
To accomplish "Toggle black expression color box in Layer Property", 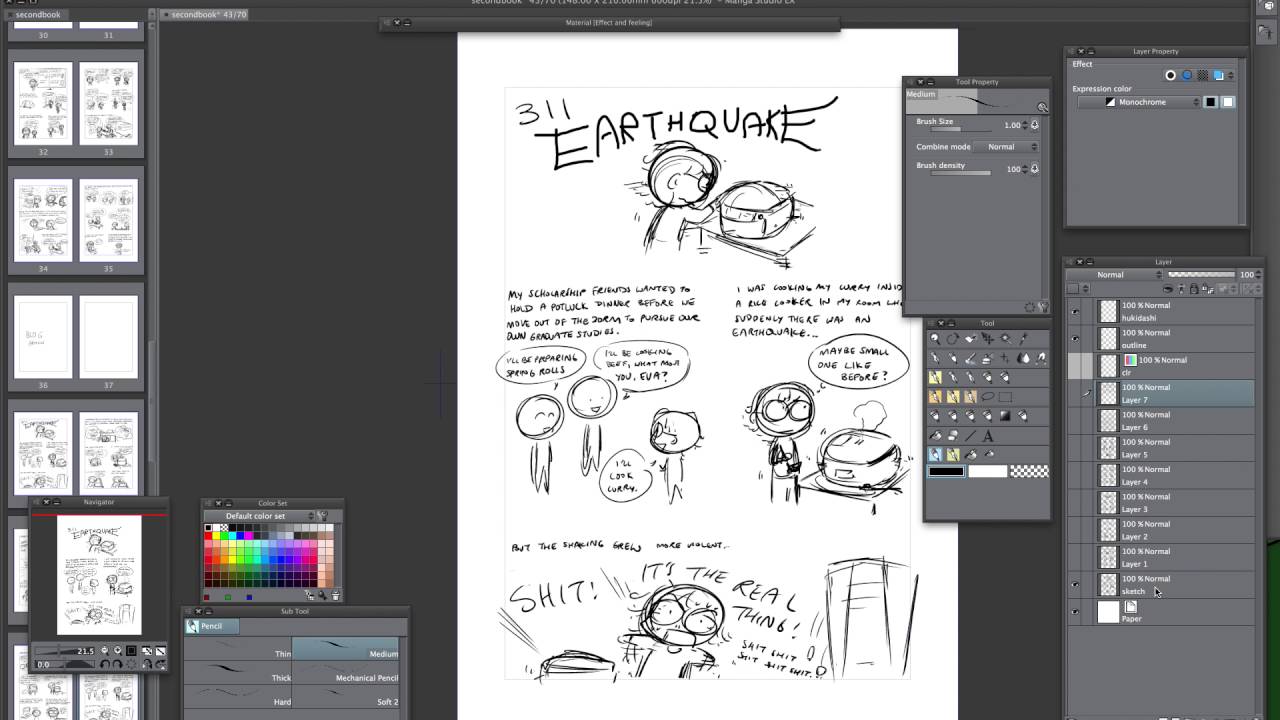I will [x=1211, y=102].
